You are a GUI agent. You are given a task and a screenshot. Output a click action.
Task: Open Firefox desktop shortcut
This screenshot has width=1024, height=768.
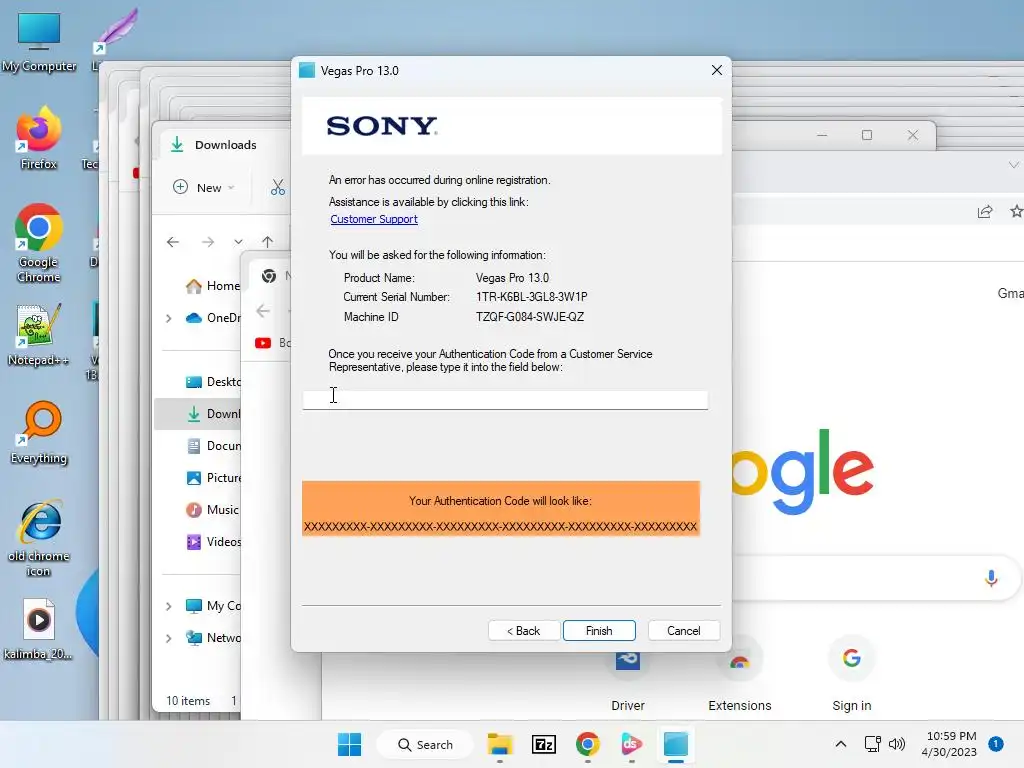[x=39, y=138]
